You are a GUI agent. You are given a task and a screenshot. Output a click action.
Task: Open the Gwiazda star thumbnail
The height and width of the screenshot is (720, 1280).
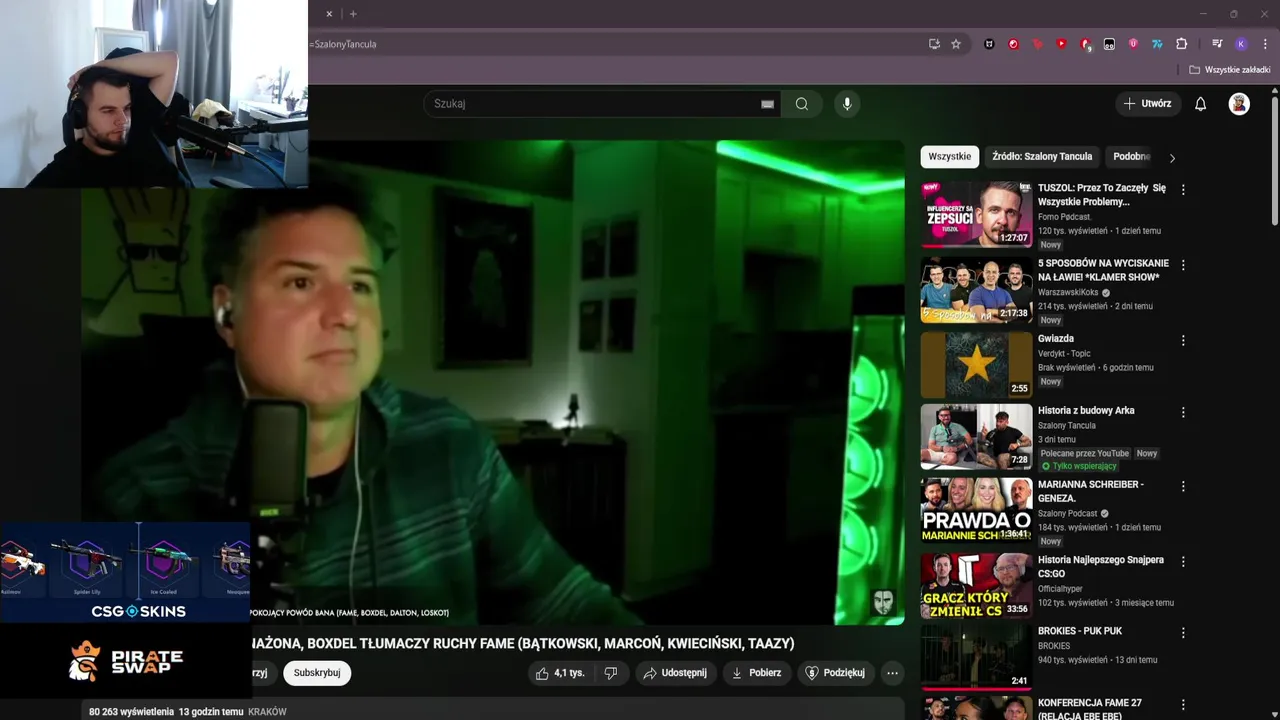(976, 365)
